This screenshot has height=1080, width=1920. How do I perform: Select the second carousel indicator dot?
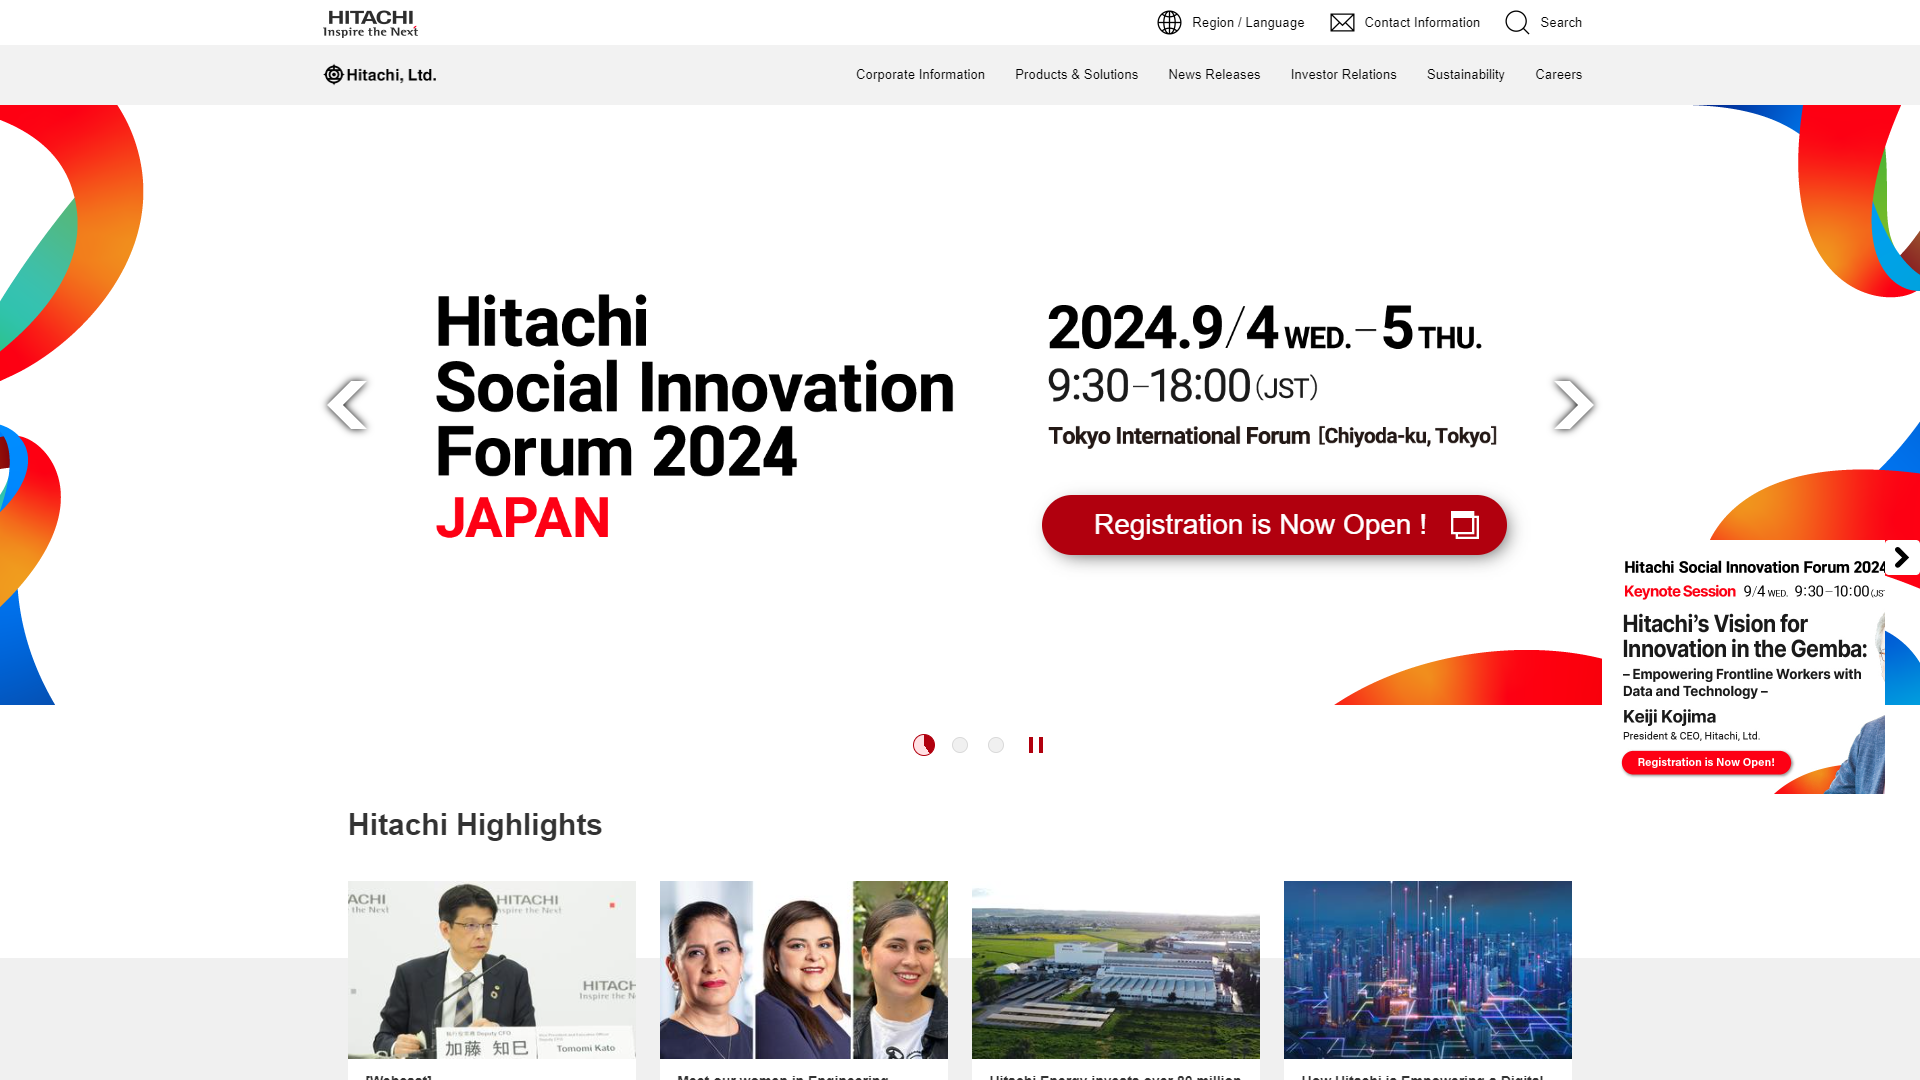(x=960, y=745)
